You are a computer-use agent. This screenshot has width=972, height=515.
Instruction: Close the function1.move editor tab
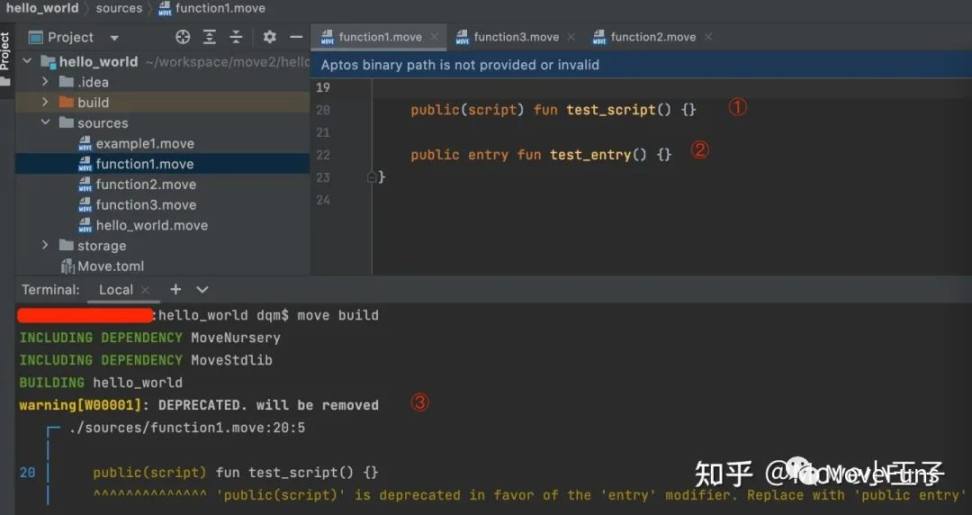click(x=435, y=37)
